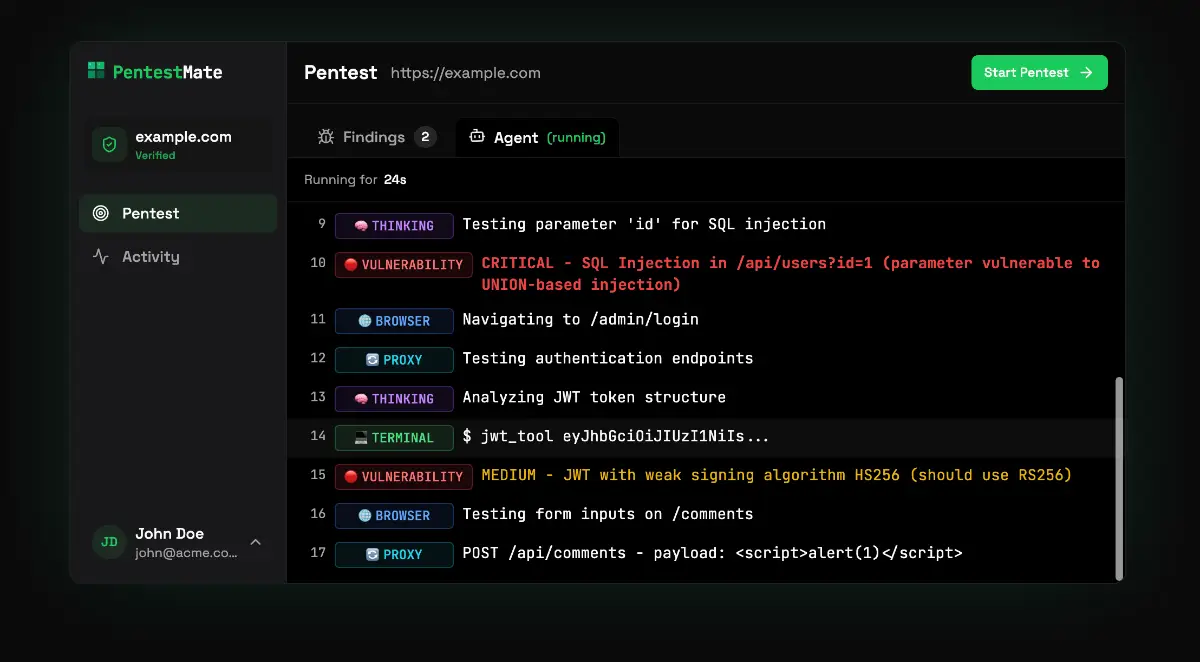The image size is (1200, 662).
Task: Click the 'Pentest' page heading
Action: [341, 72]
